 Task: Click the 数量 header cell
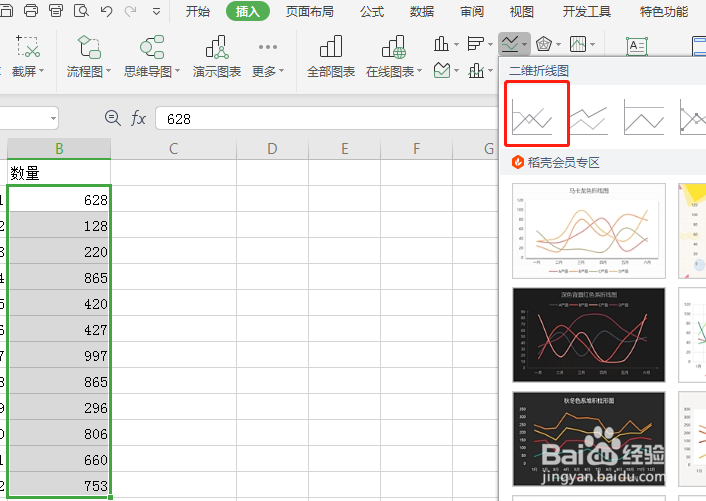pos(59,172)
